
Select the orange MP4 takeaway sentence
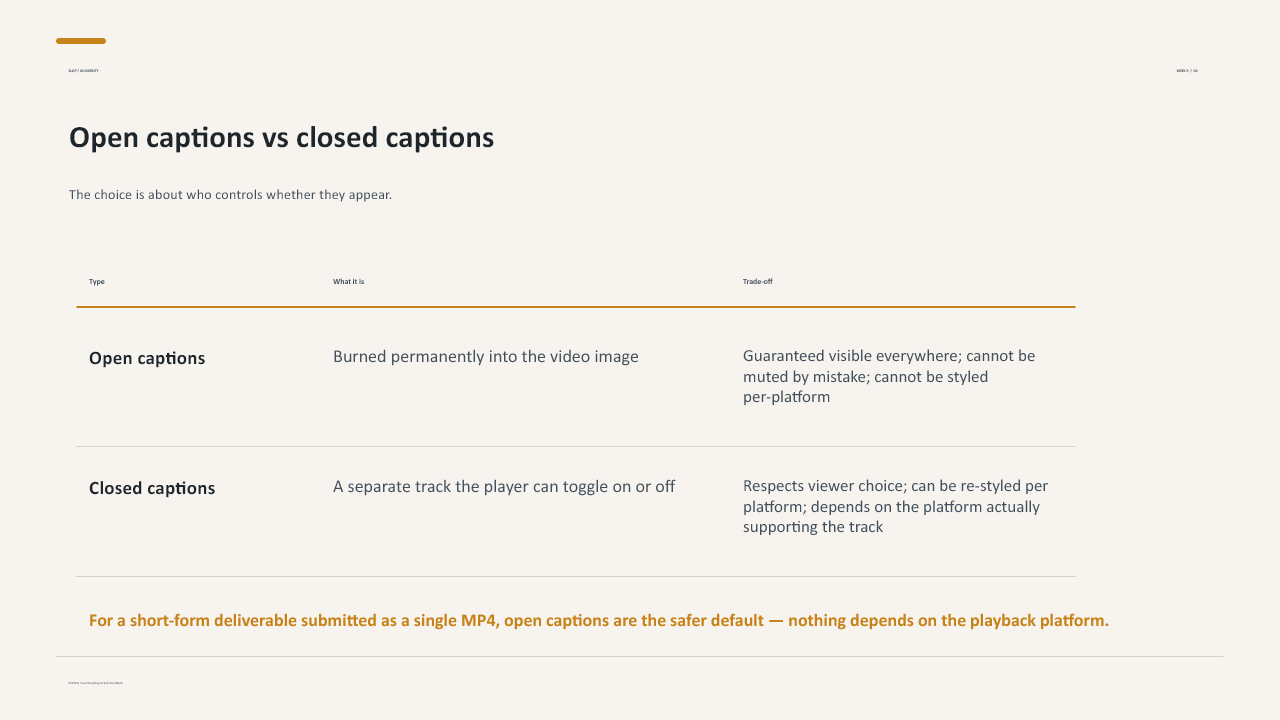point(599,621)
